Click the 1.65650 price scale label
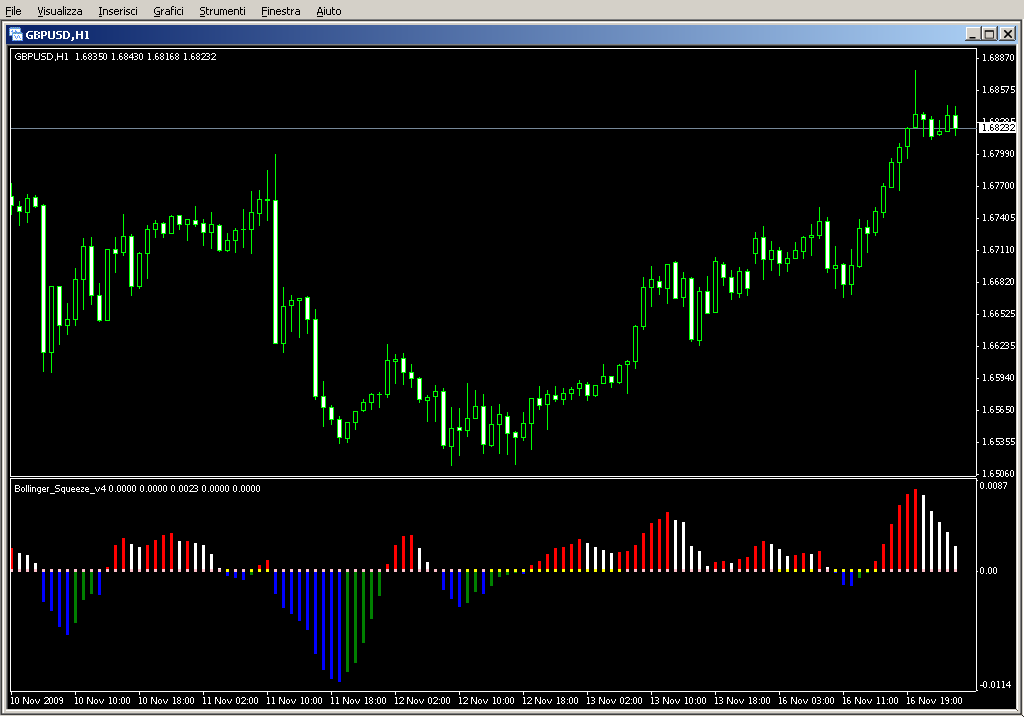1024x717 pixels. pos(999,409)
